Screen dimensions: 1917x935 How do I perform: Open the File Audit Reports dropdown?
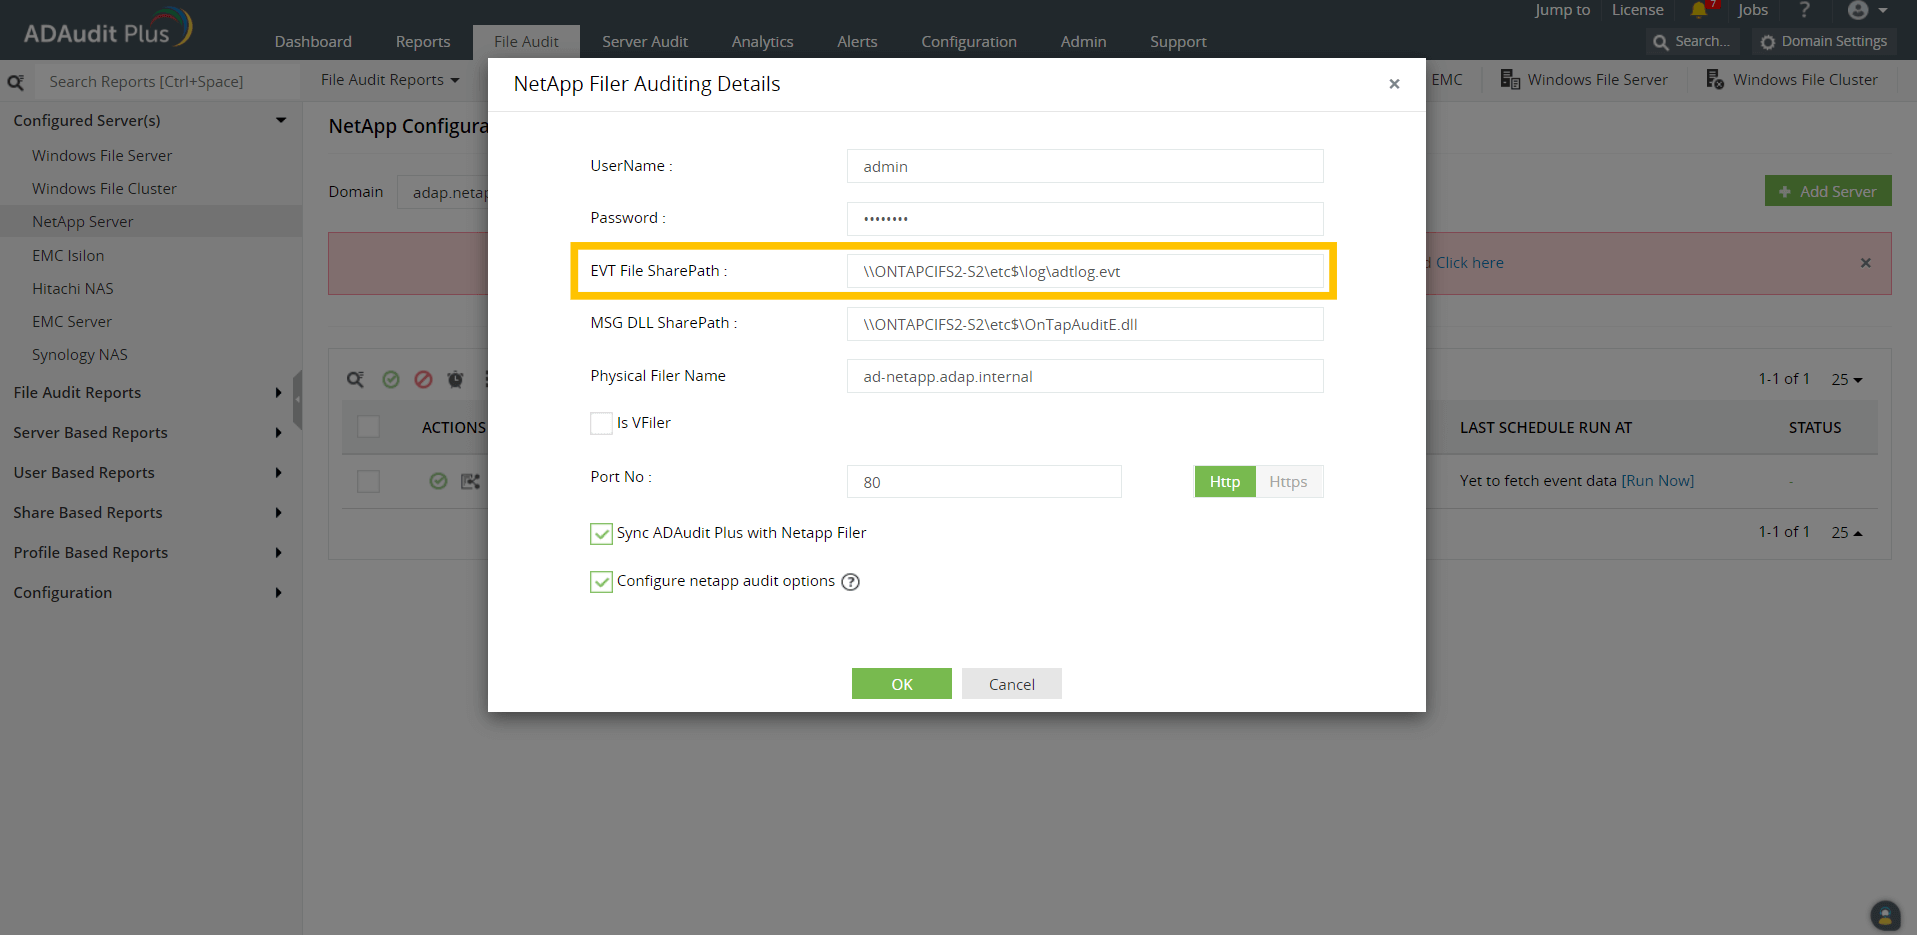[390, 80]
